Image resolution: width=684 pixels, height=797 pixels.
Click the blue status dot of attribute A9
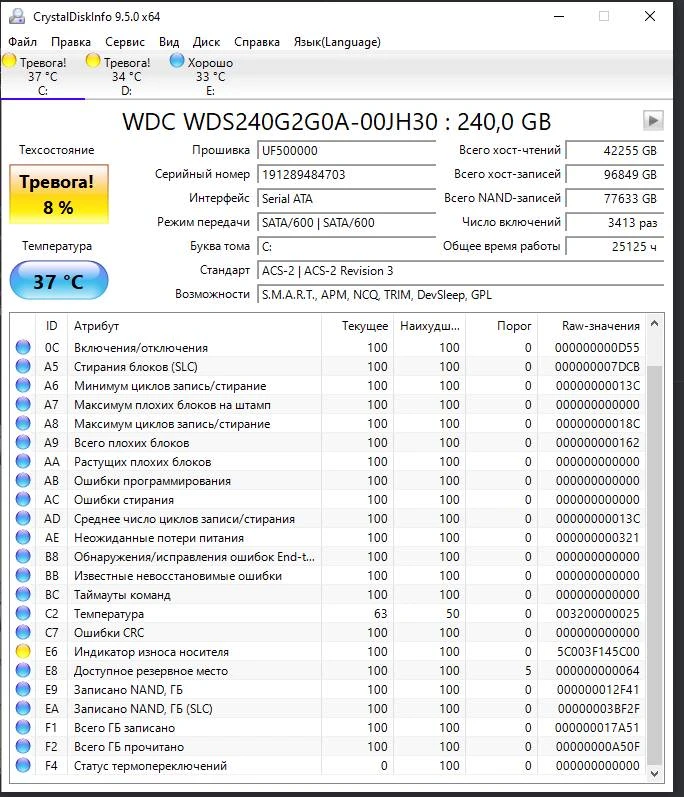(23, 442)
